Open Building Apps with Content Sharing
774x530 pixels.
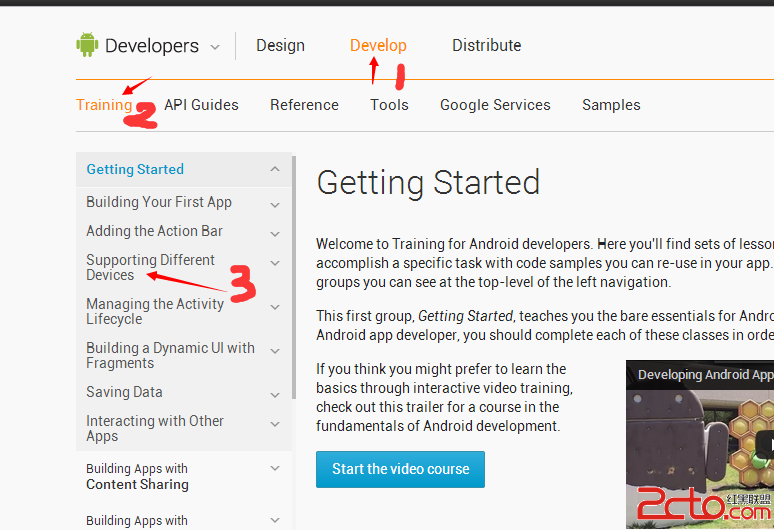click(137, 476)
